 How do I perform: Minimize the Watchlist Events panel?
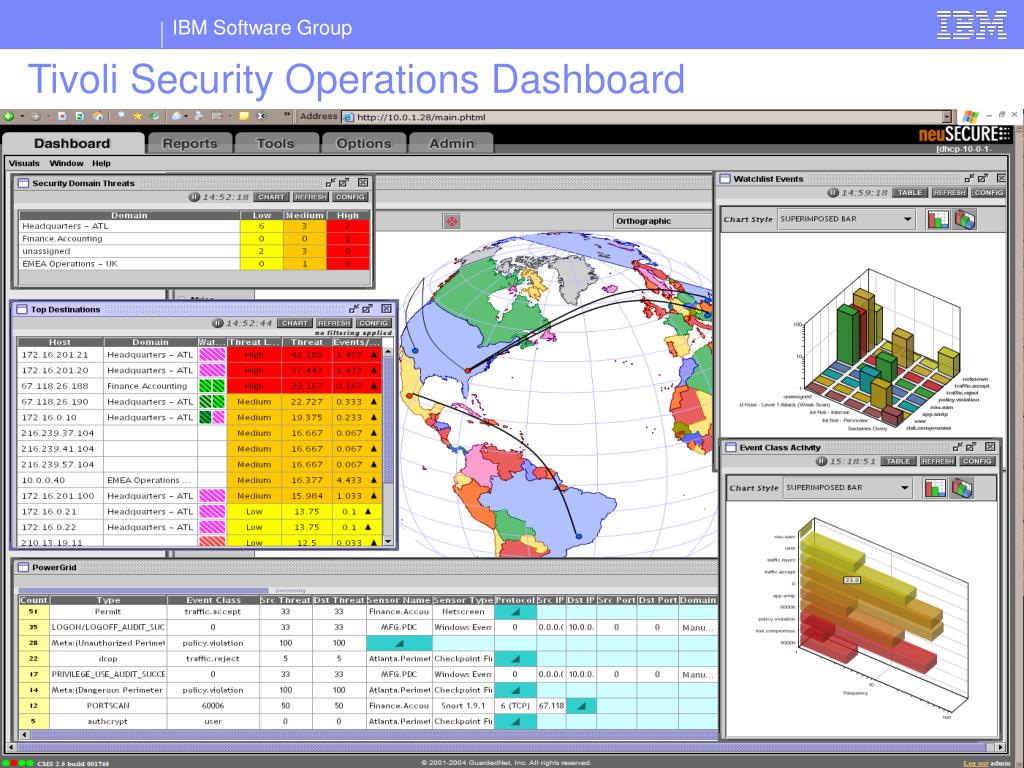pyautogui.click(x=969, y=178)
